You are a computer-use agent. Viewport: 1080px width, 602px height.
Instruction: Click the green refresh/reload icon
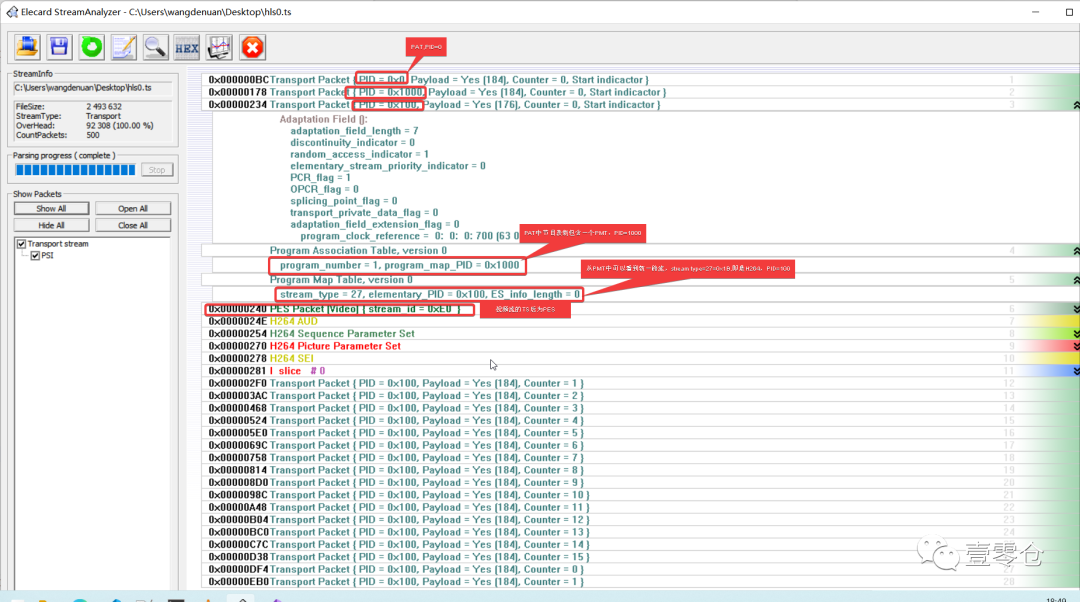click(91, 47)
